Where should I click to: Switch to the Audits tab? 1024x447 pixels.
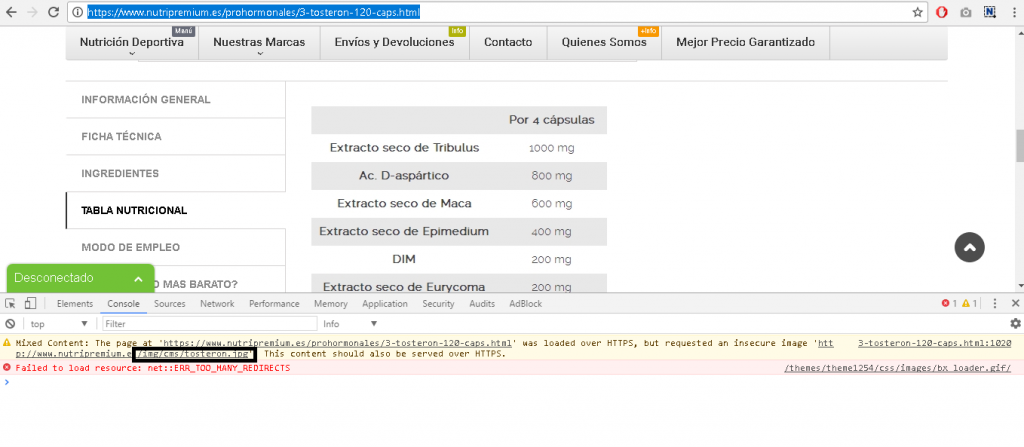[482, 303]
